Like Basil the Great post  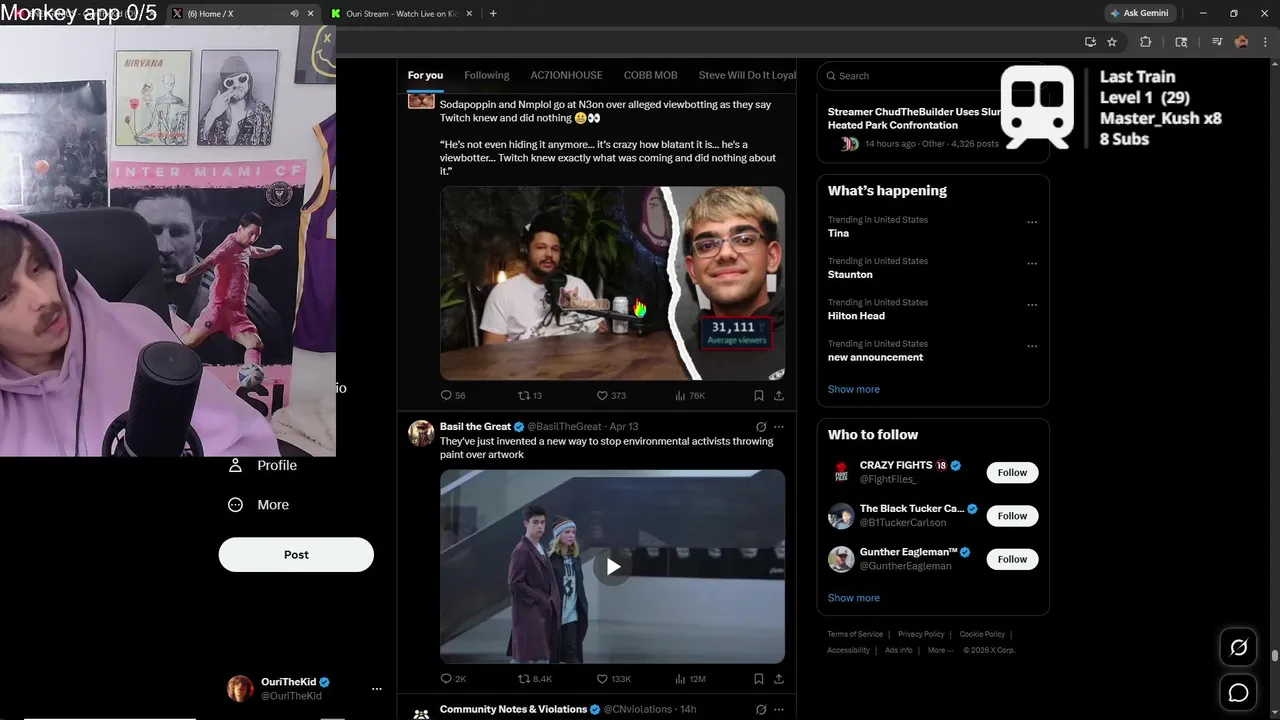click(613, 679)
